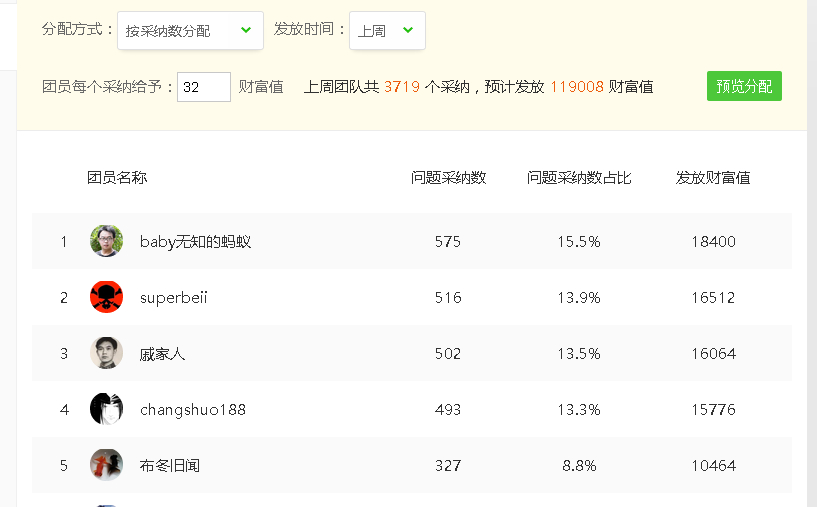Click wealth value 15776
Screen dimensions: 817x507
coord(713,410)
